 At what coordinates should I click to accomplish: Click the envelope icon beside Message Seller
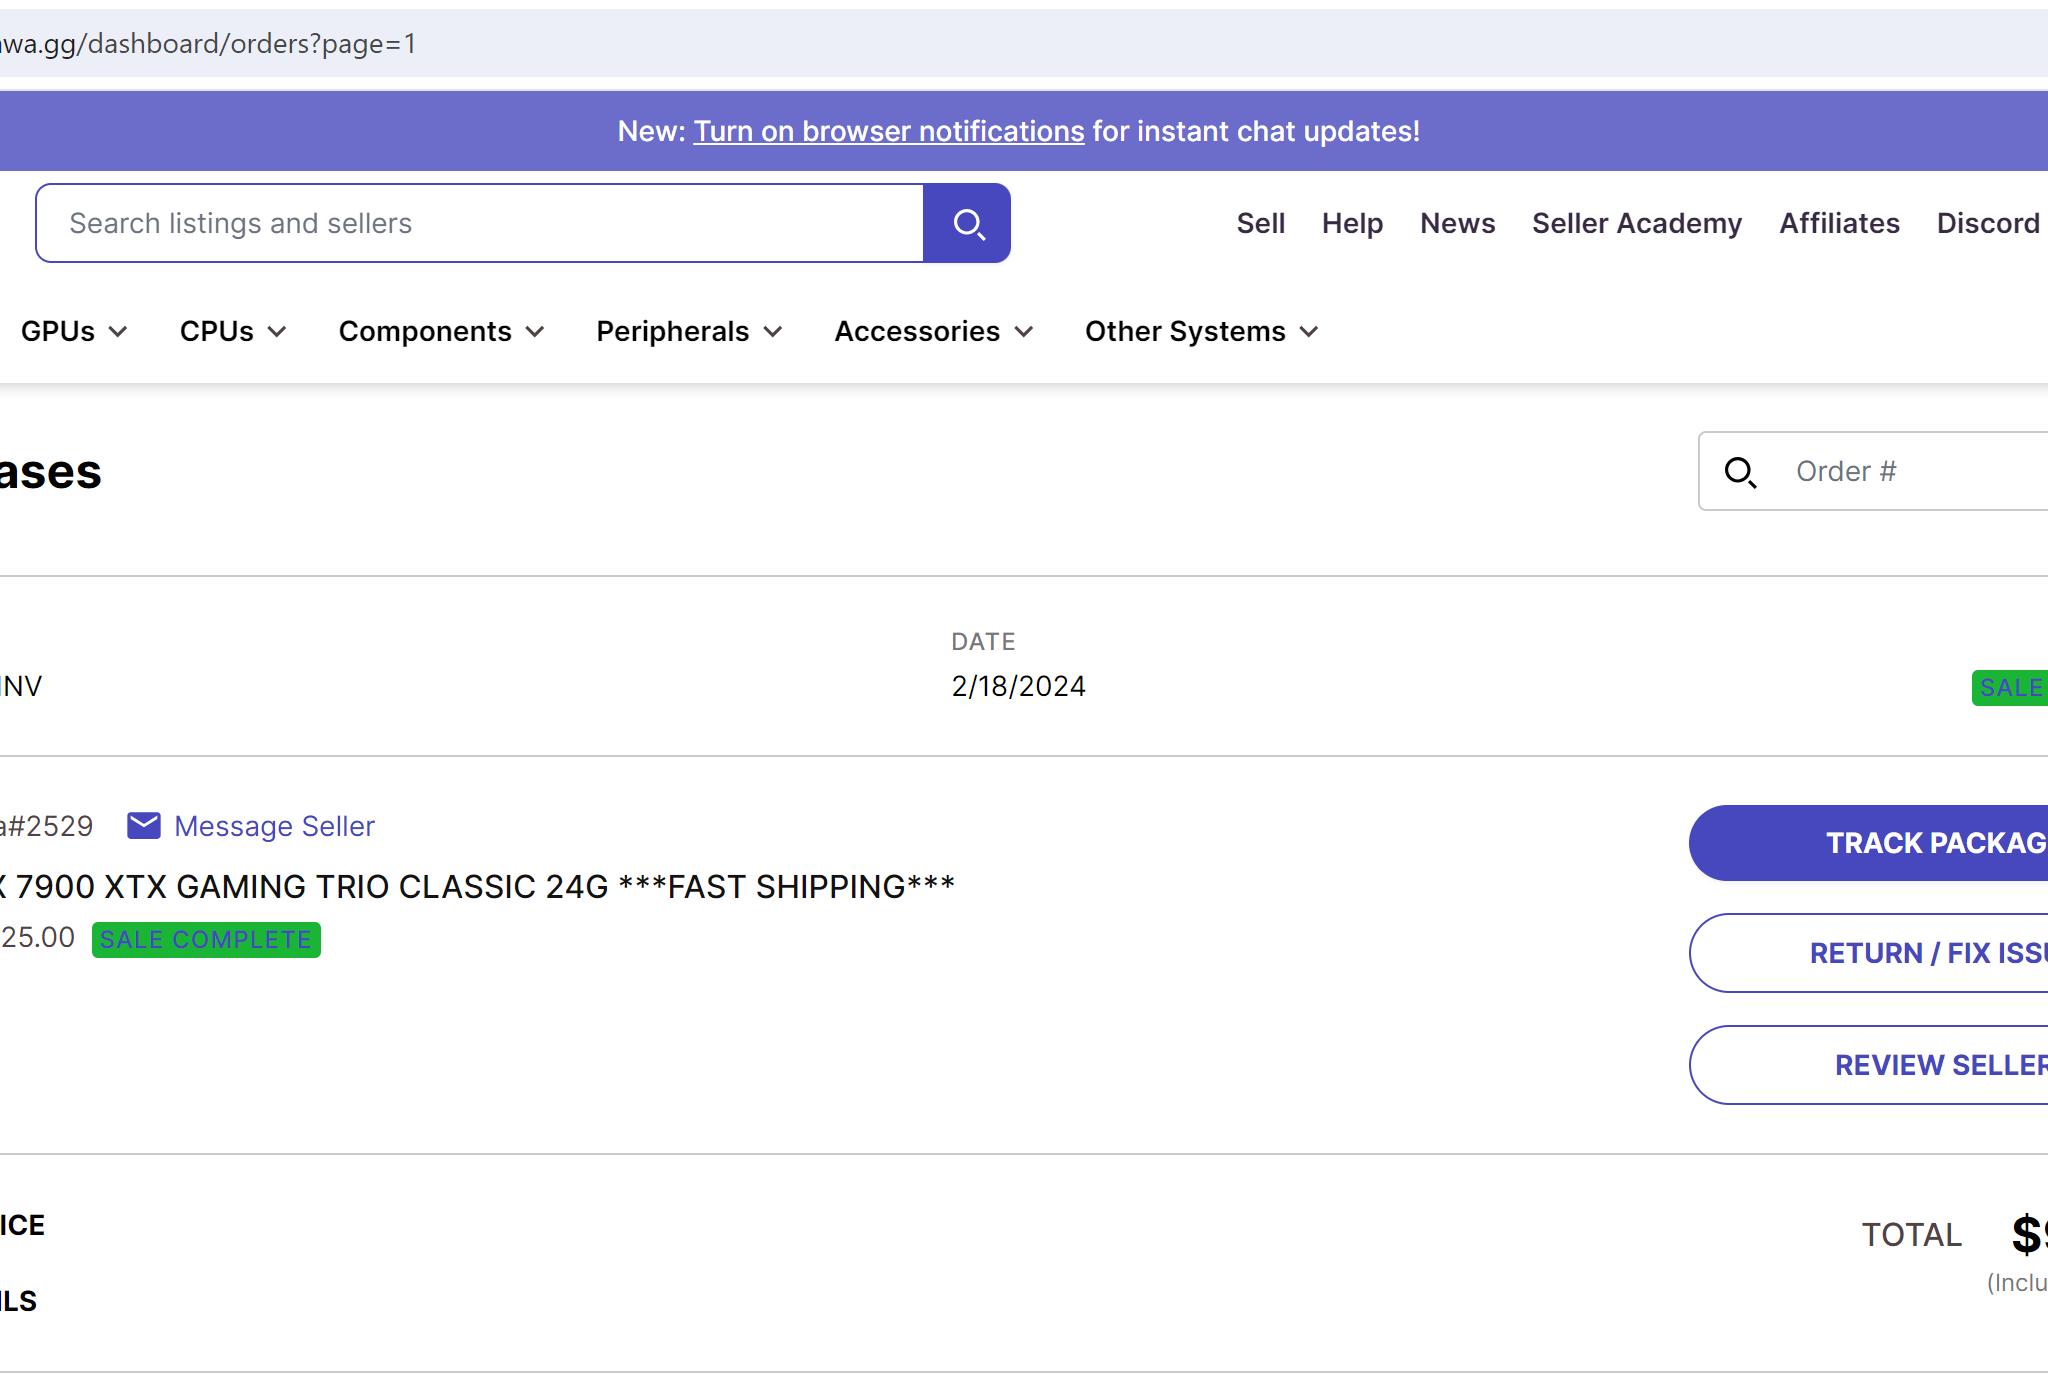click(144, 826)
